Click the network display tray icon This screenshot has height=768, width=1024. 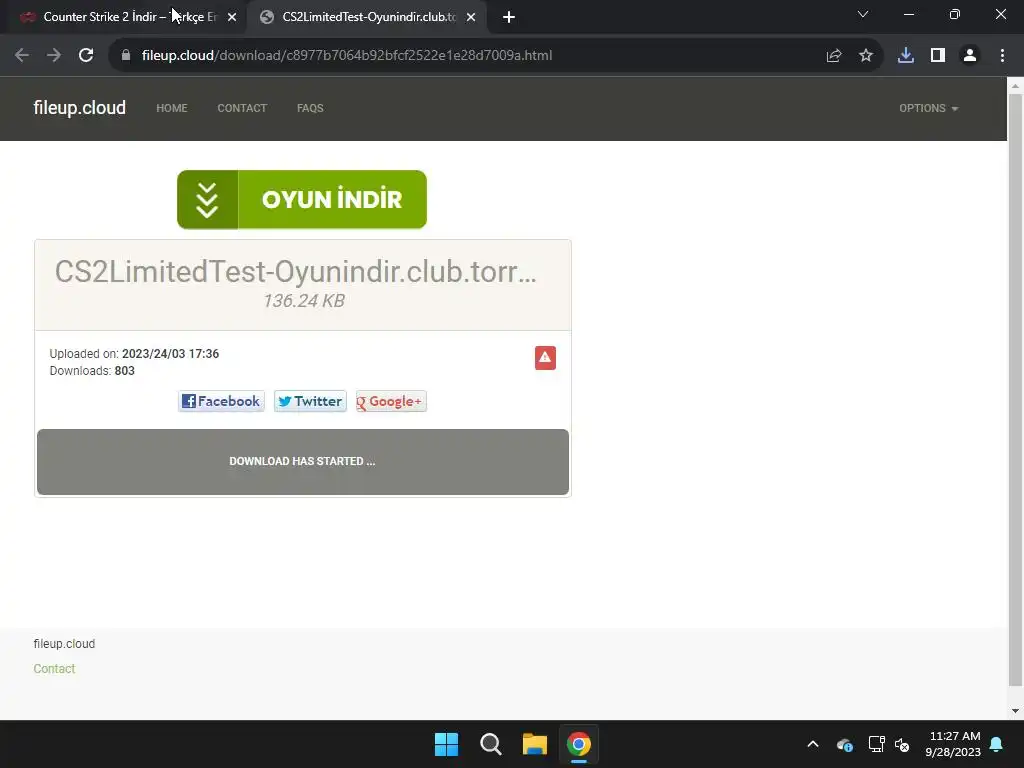click(876, 744)
